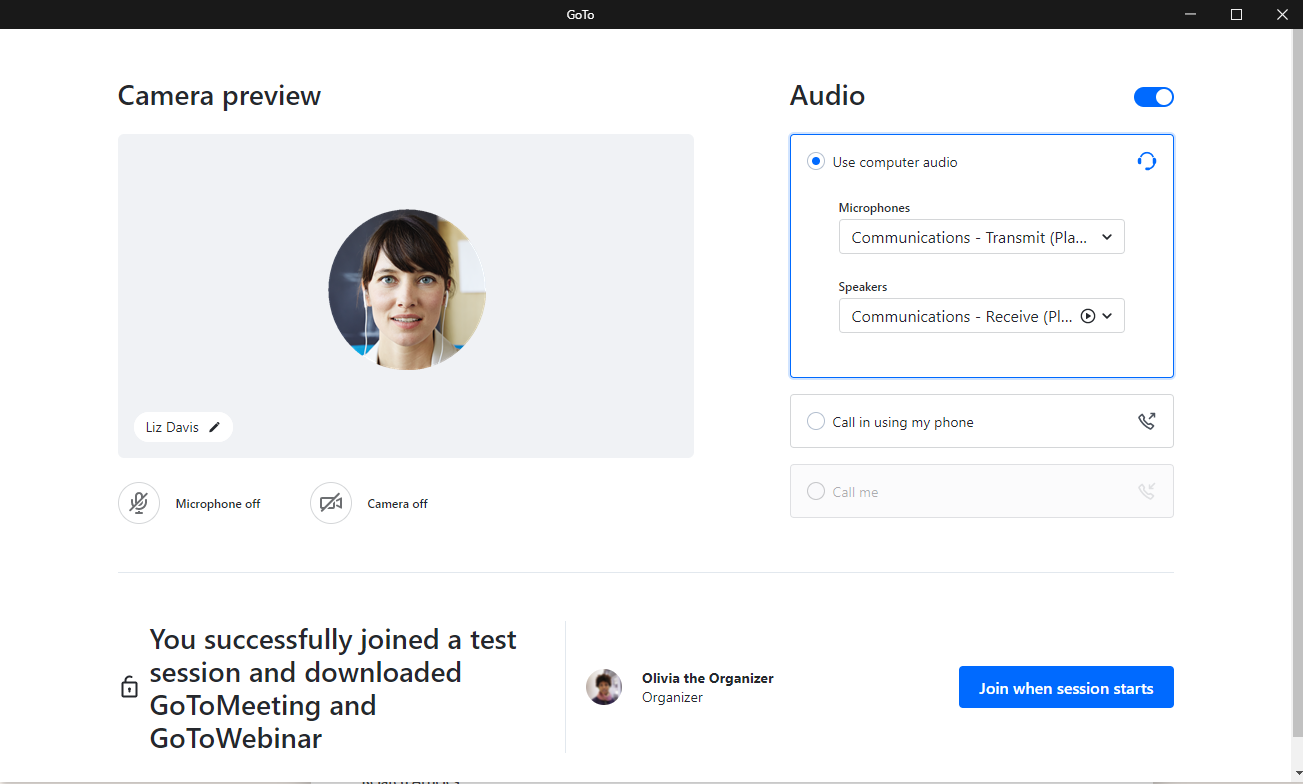This screenshot has height=784, width=1303.
Task: Click the Audio heading
Action: click(x=827, y=96)
